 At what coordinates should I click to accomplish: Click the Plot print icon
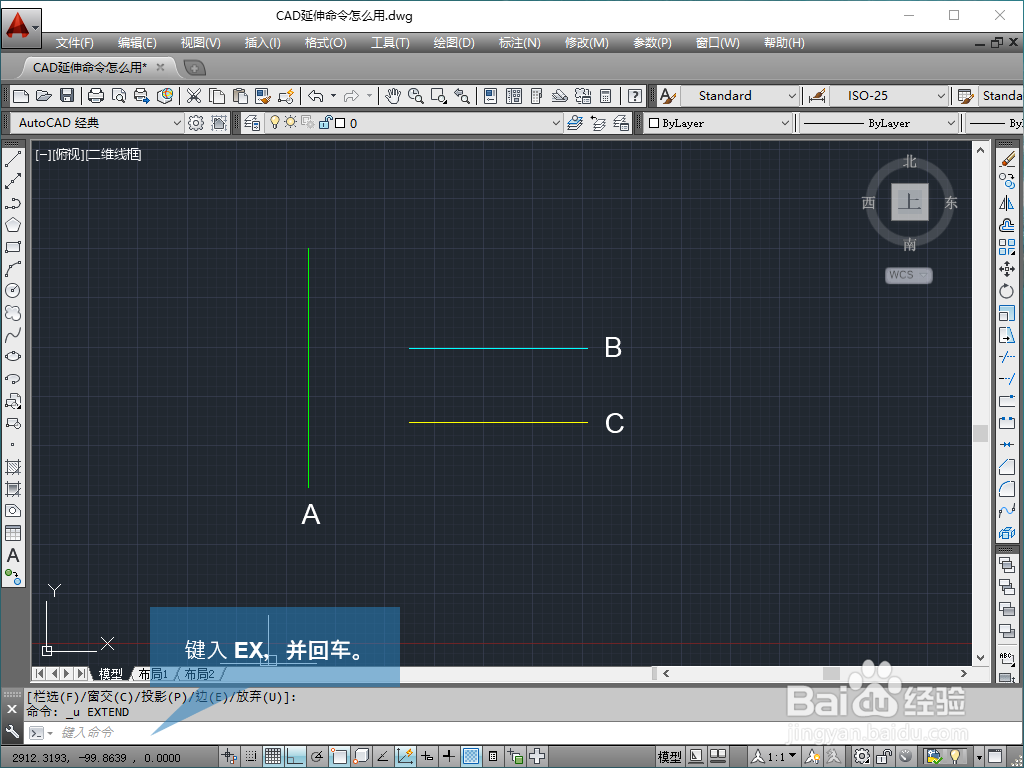(x=96, y=96)
